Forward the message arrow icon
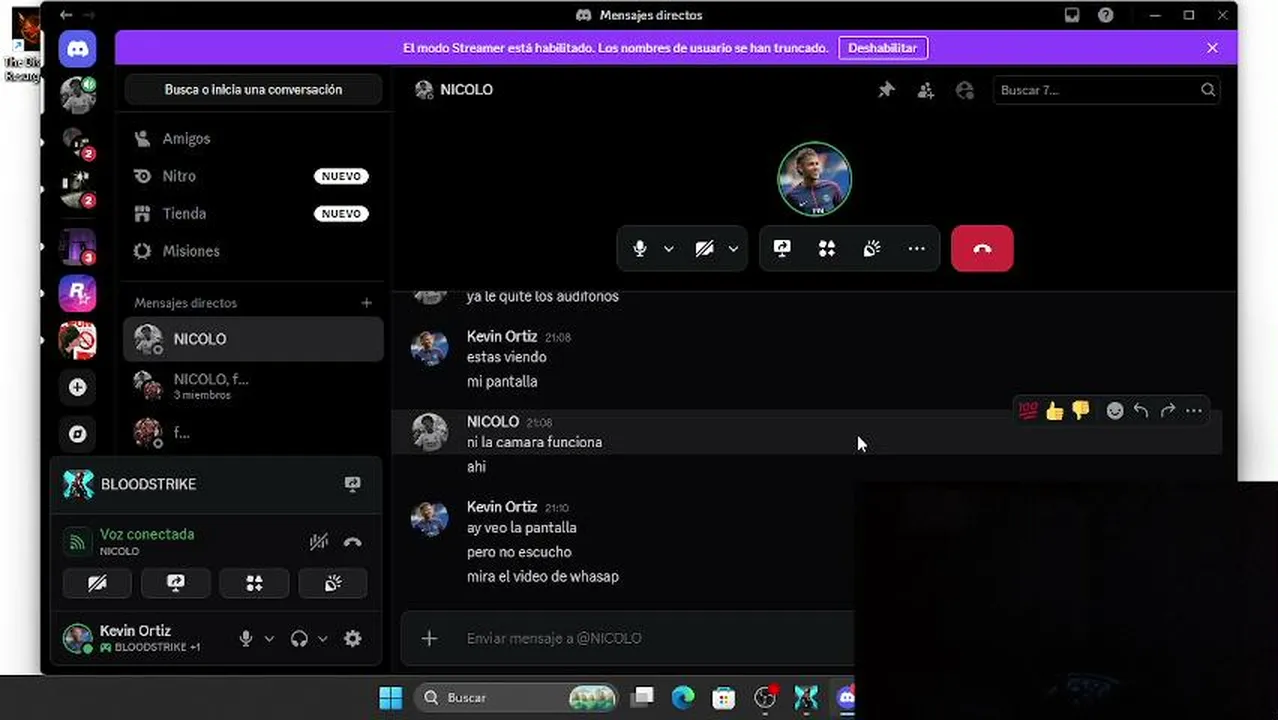1278x720 pixels. coord(1167,410)
